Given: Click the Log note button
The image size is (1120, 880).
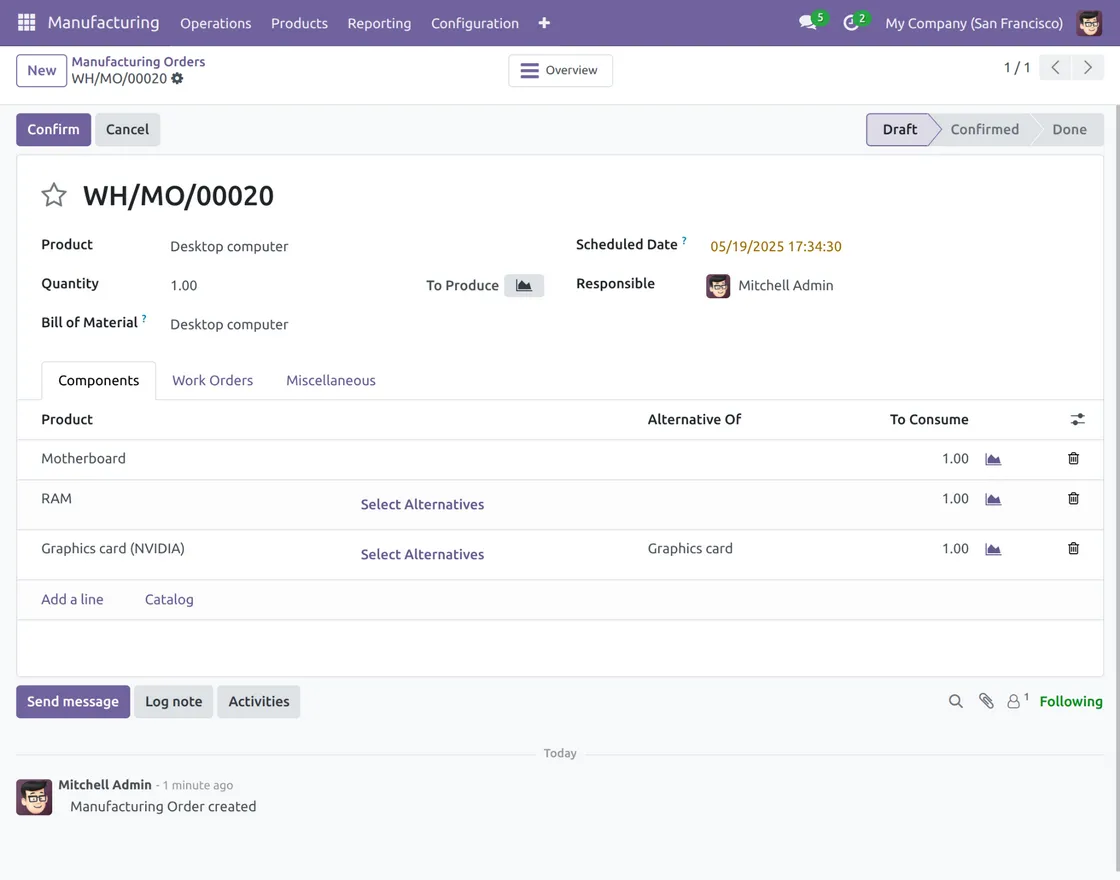Looking at the screenshot, I should click(174, 701).
